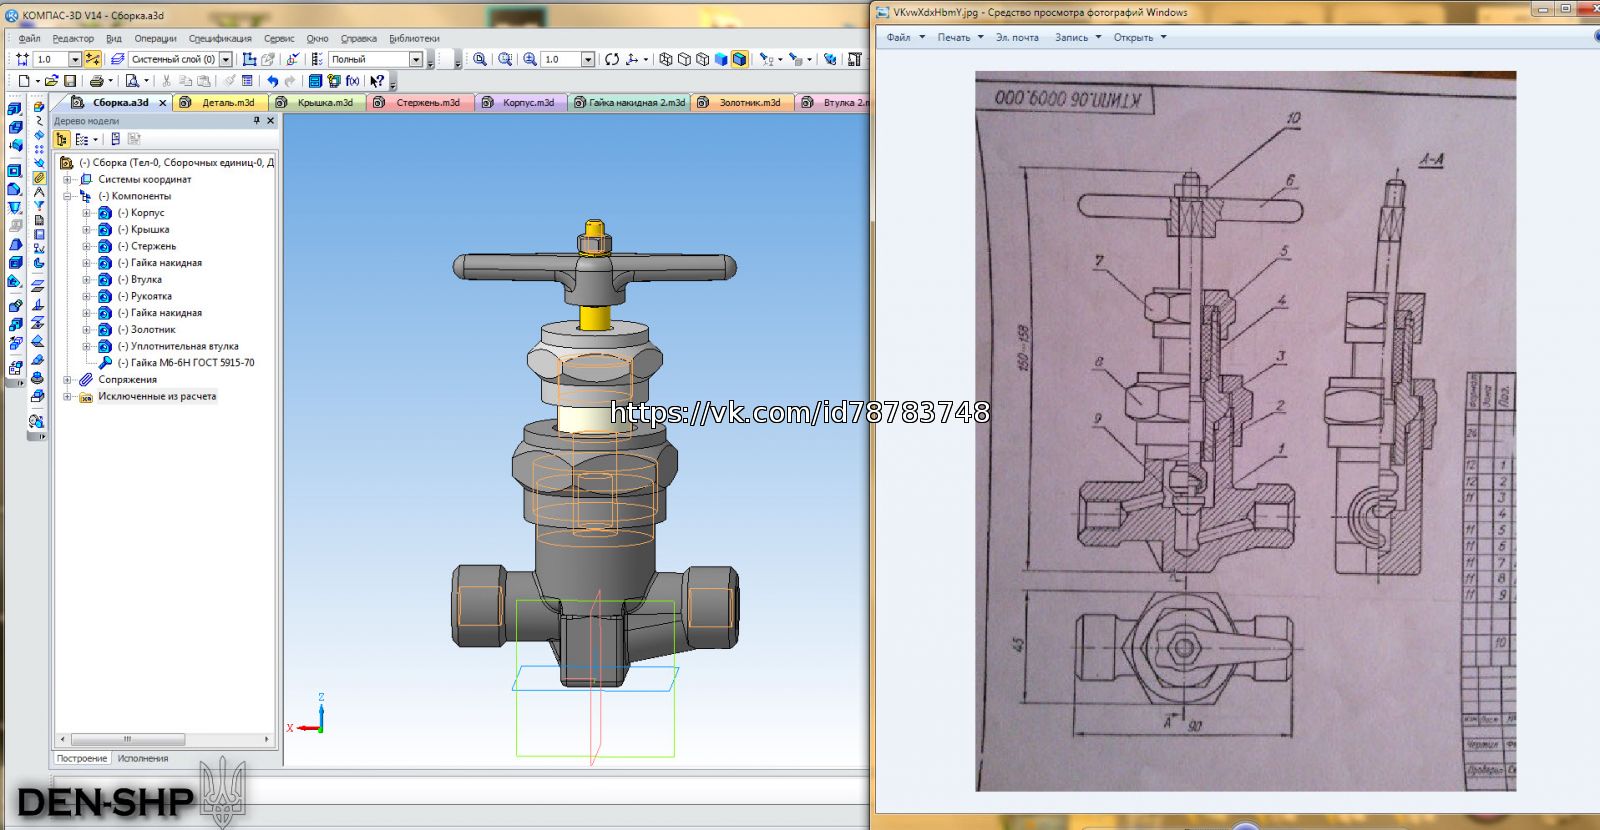Select Wireframe display mode icon
This screenshot has width=1600, height=830.
665,59
